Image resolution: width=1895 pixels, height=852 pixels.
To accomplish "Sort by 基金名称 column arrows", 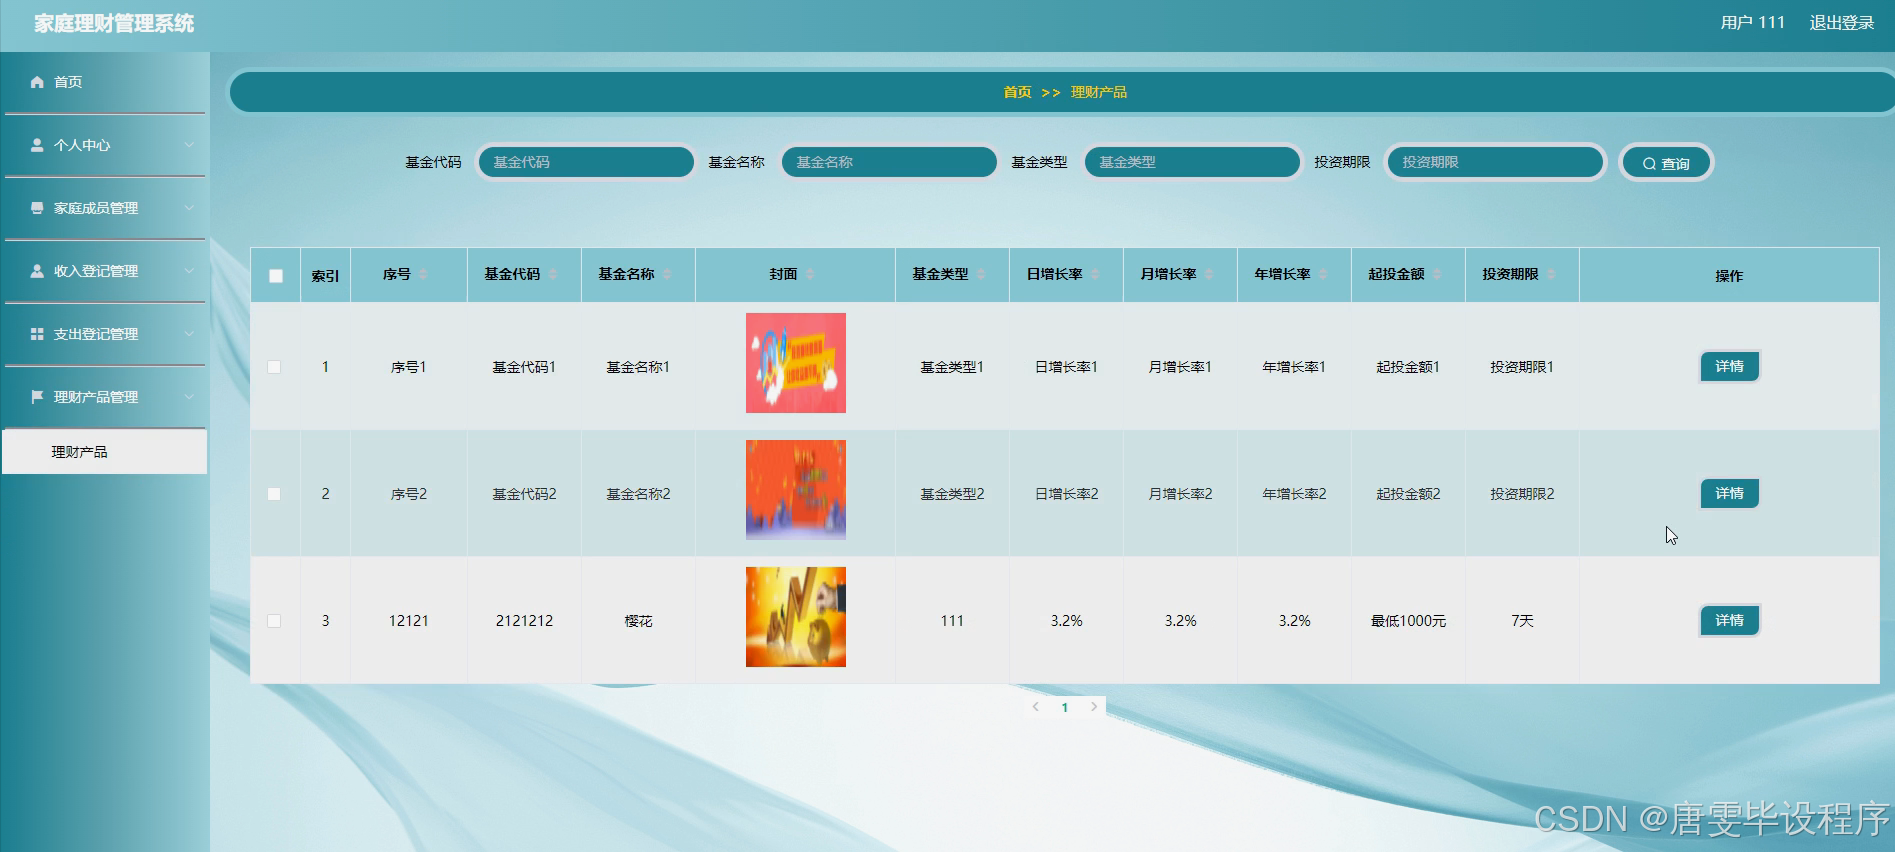I will click(667, 274).
